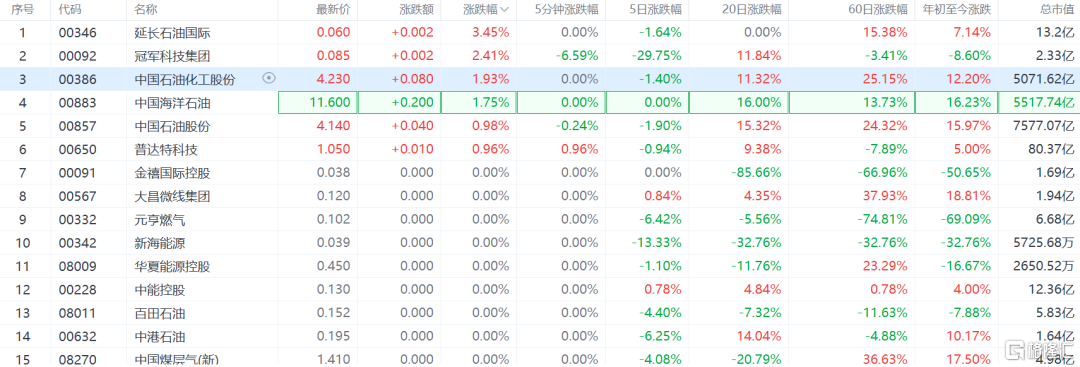Open stock 延长石油国际

pyautogui.click(x=173, y=32)
